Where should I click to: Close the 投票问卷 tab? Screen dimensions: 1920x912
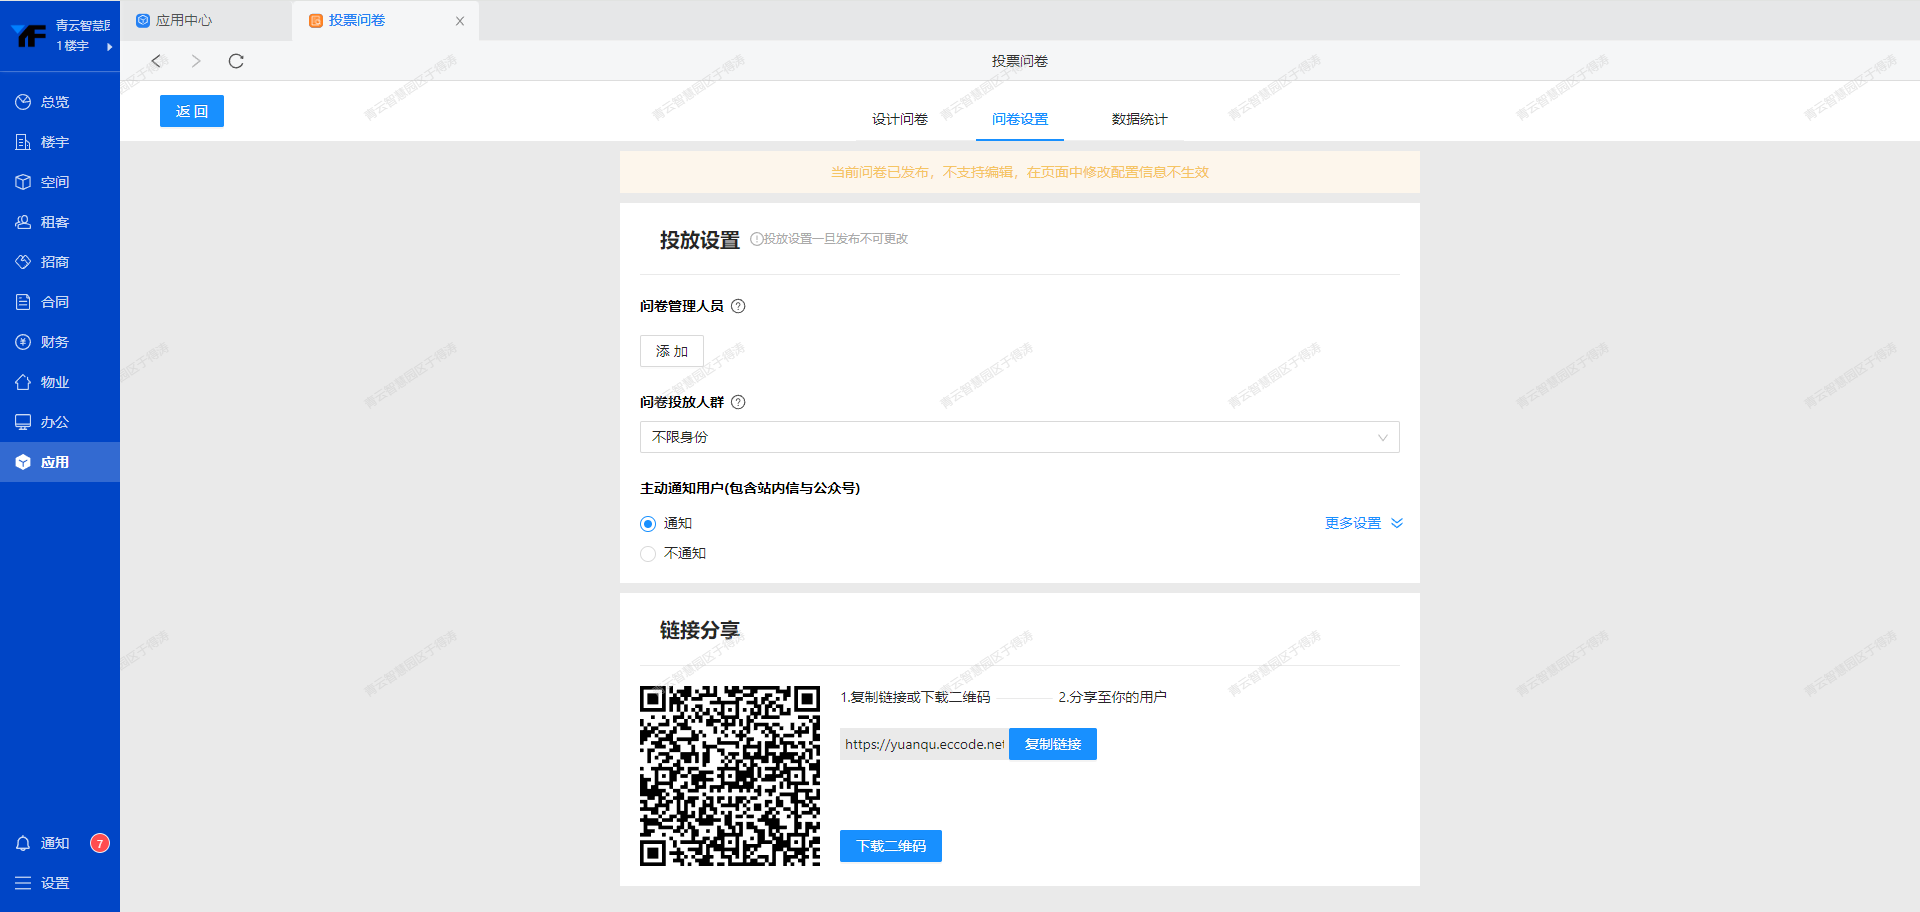pyautogui.click(x=460, y=21)
